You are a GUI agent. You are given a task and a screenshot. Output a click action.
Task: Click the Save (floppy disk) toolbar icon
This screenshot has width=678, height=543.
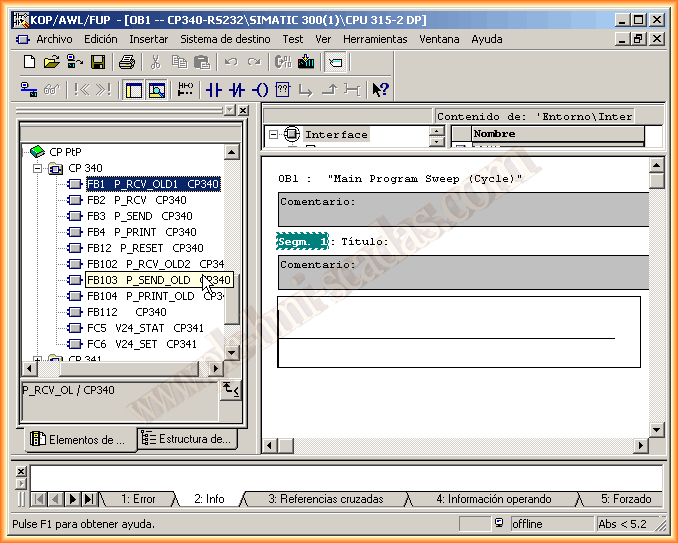98,62
